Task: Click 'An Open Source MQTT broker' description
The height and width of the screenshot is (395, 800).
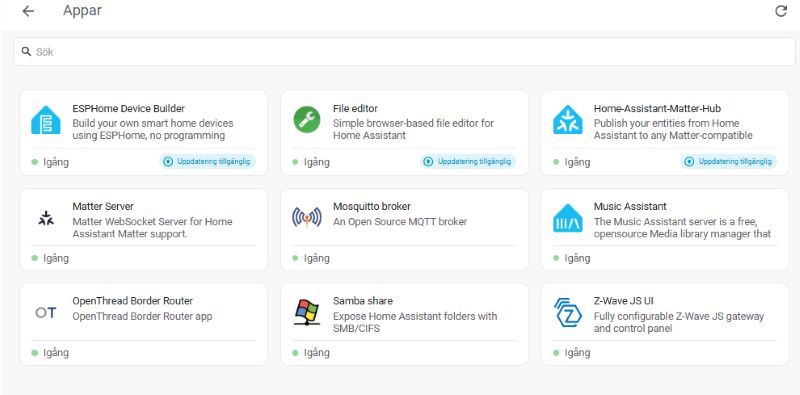Action: (x=400, y=221)
